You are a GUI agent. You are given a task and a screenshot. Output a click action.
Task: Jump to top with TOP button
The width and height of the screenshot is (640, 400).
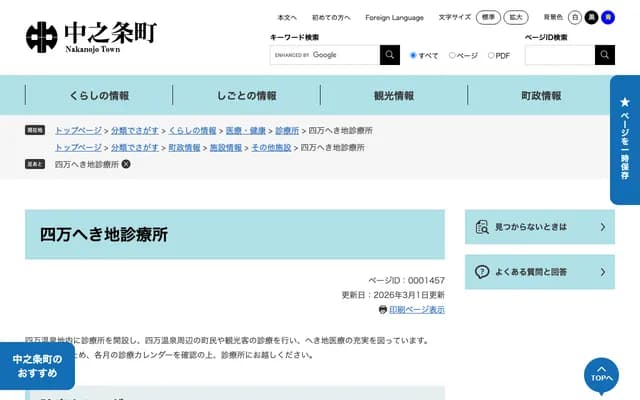point(600,375)
